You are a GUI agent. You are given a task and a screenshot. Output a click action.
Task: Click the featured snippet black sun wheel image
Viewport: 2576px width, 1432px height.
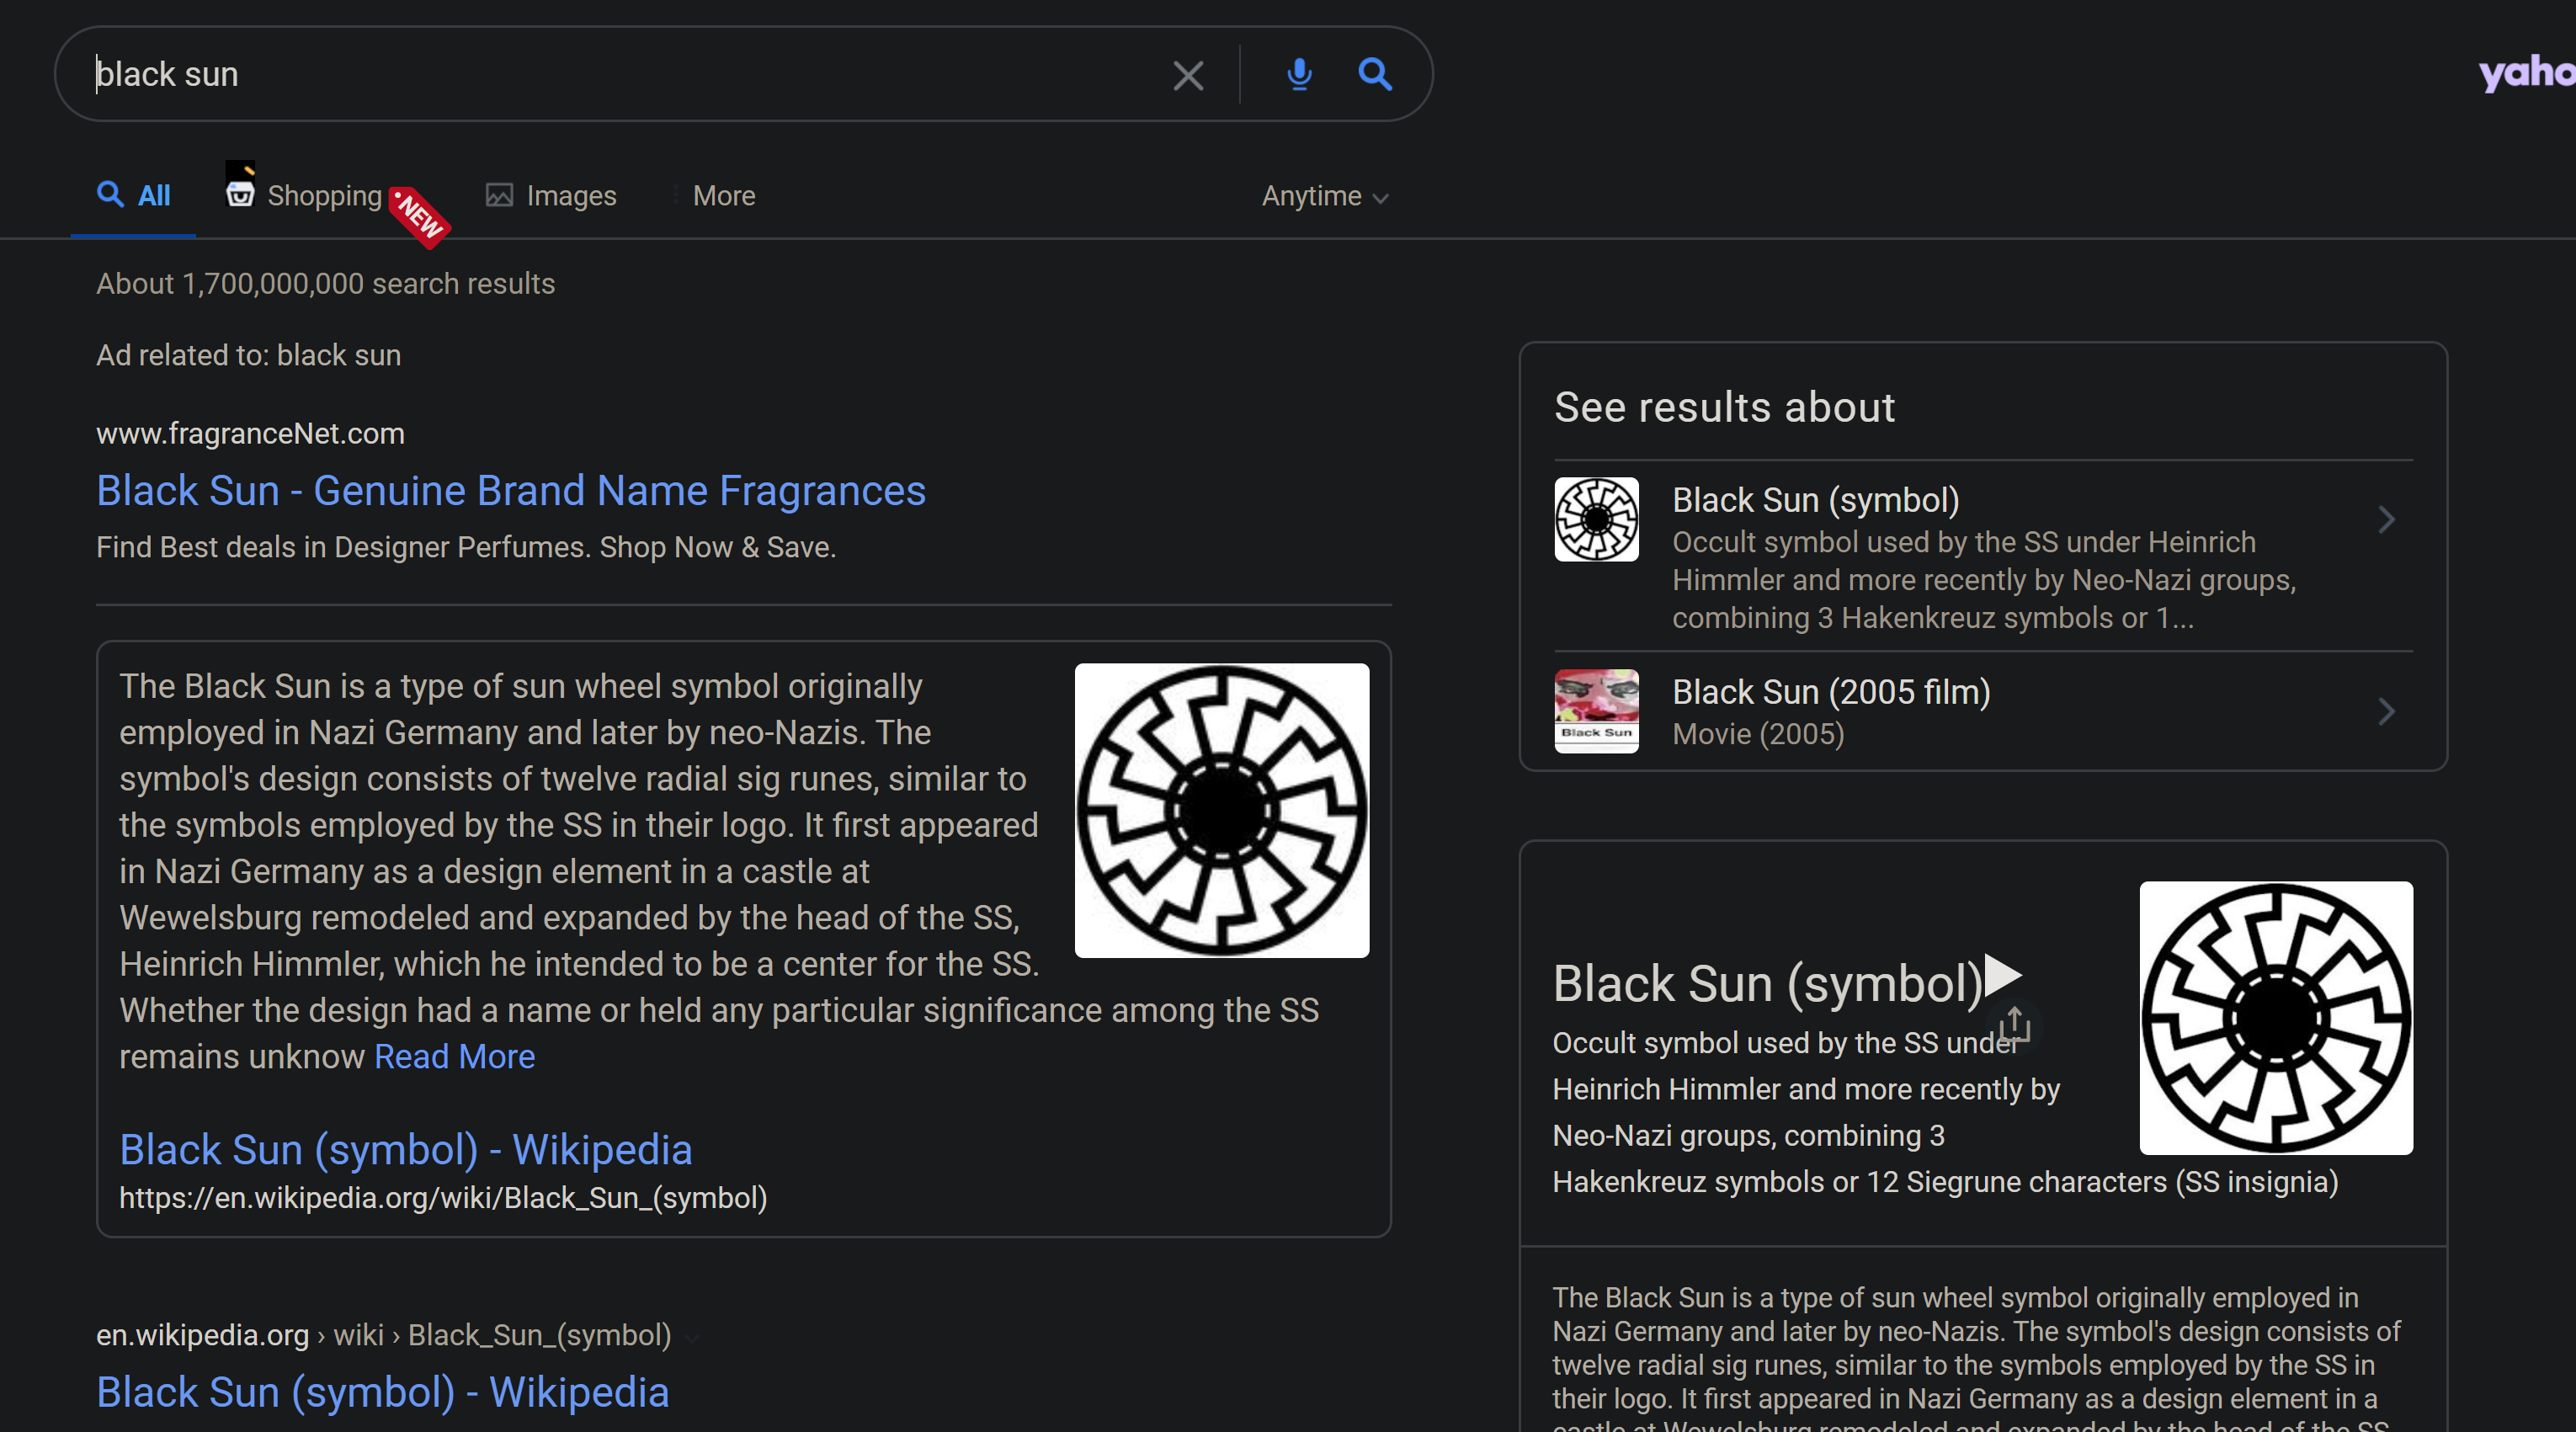point(1222,810)
